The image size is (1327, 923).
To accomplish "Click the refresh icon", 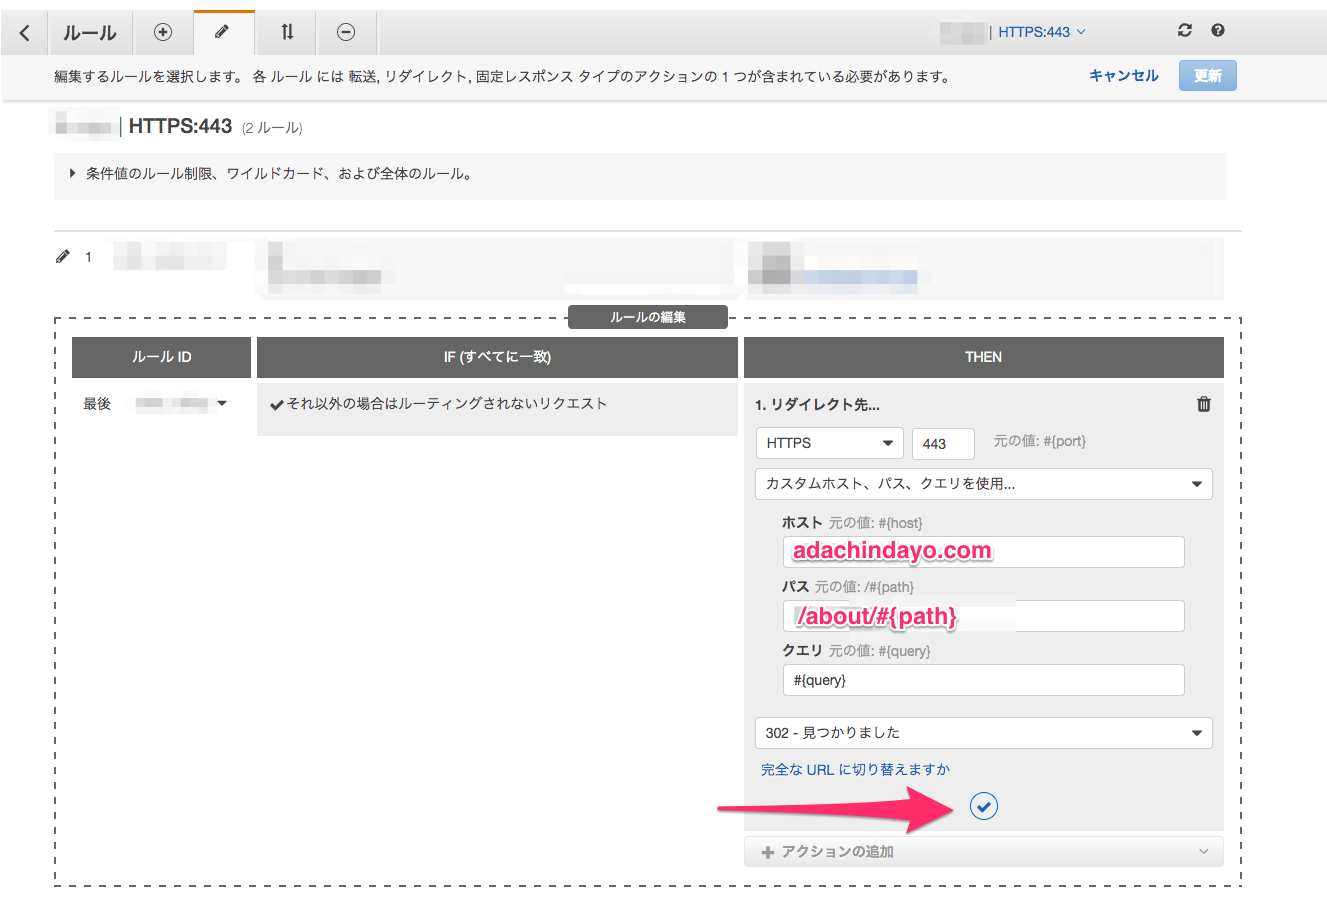I will click(1185, 31).
